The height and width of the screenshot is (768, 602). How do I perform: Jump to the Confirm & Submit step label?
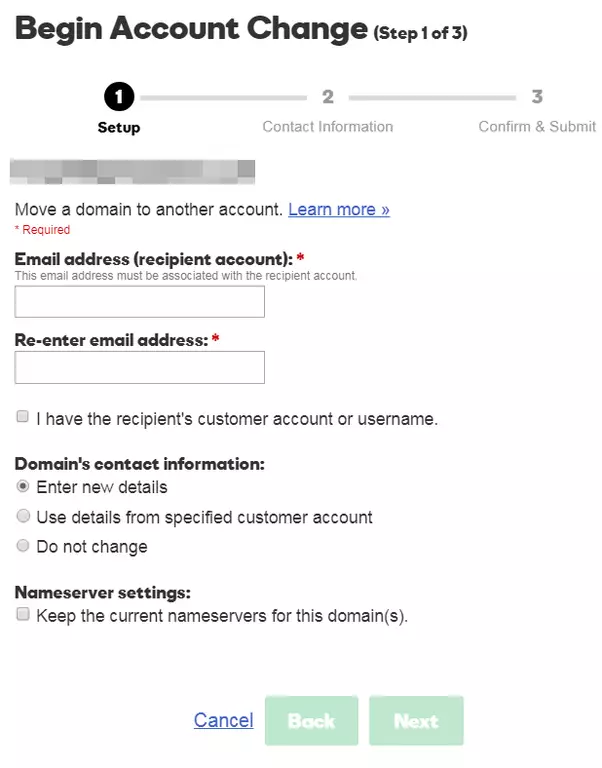point(537,127)
